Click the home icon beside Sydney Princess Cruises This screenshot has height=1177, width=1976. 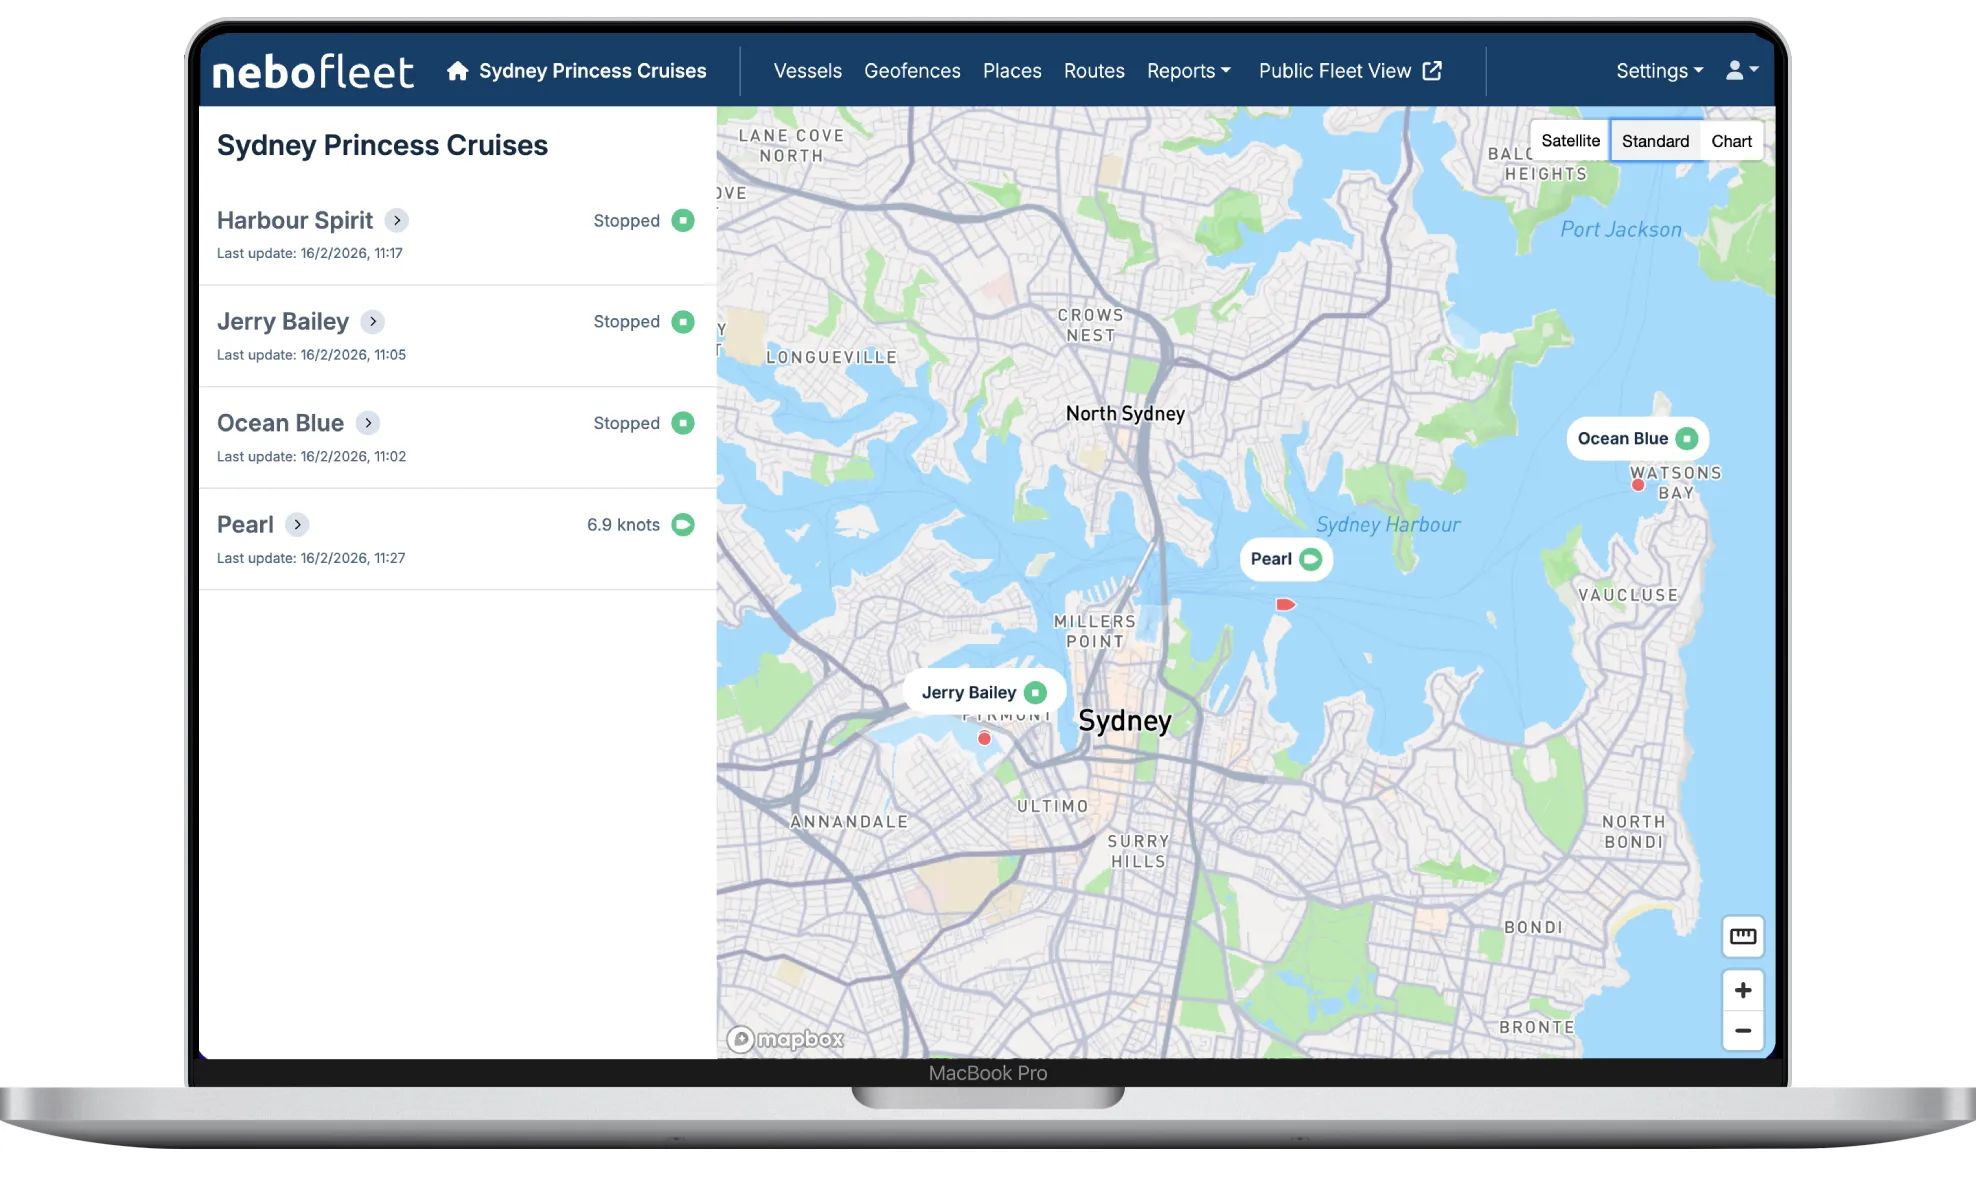click(x=457, y=71)
